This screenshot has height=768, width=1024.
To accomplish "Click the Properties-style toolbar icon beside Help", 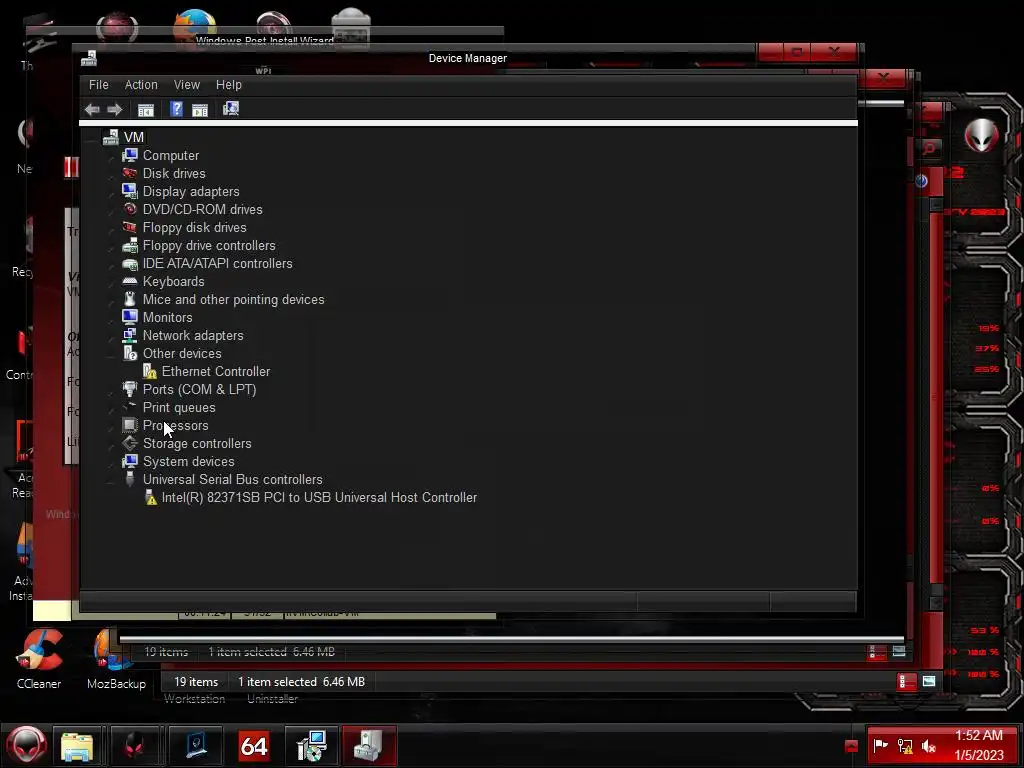I will coord(200,110).
